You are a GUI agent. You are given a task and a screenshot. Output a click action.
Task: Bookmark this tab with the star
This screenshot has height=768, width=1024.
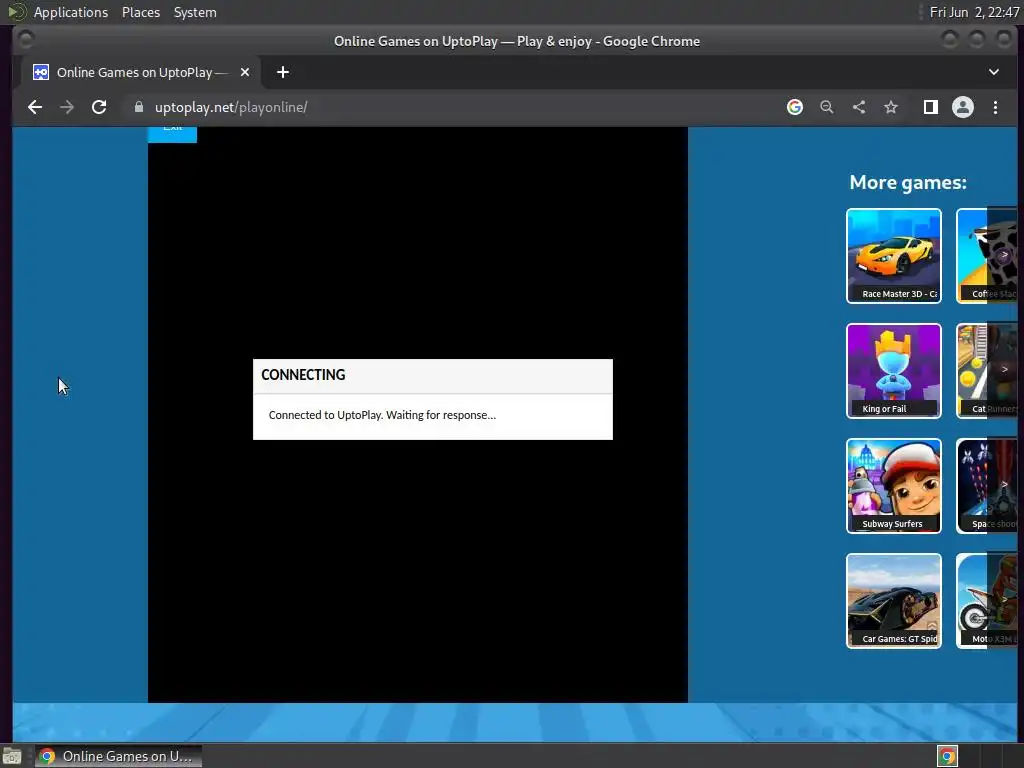[x=891, y=107]
